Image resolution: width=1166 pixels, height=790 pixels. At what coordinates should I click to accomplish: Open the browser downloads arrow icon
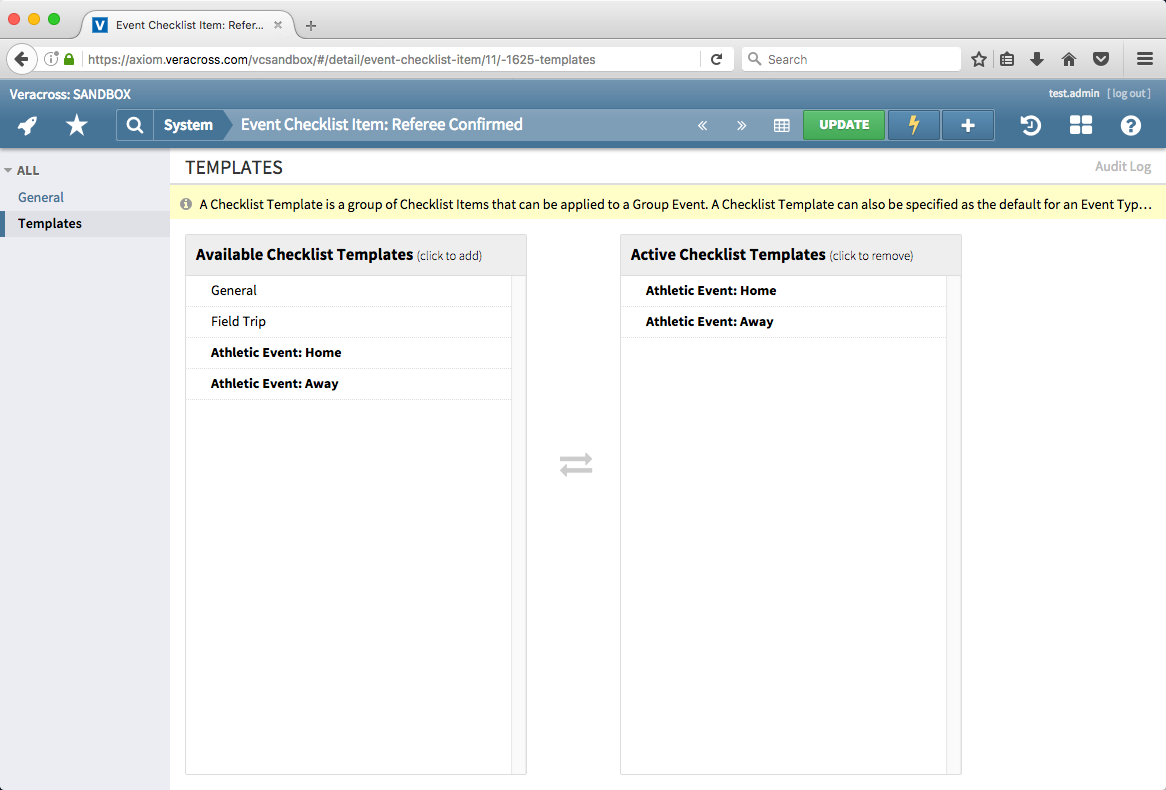coord(1037,59)
